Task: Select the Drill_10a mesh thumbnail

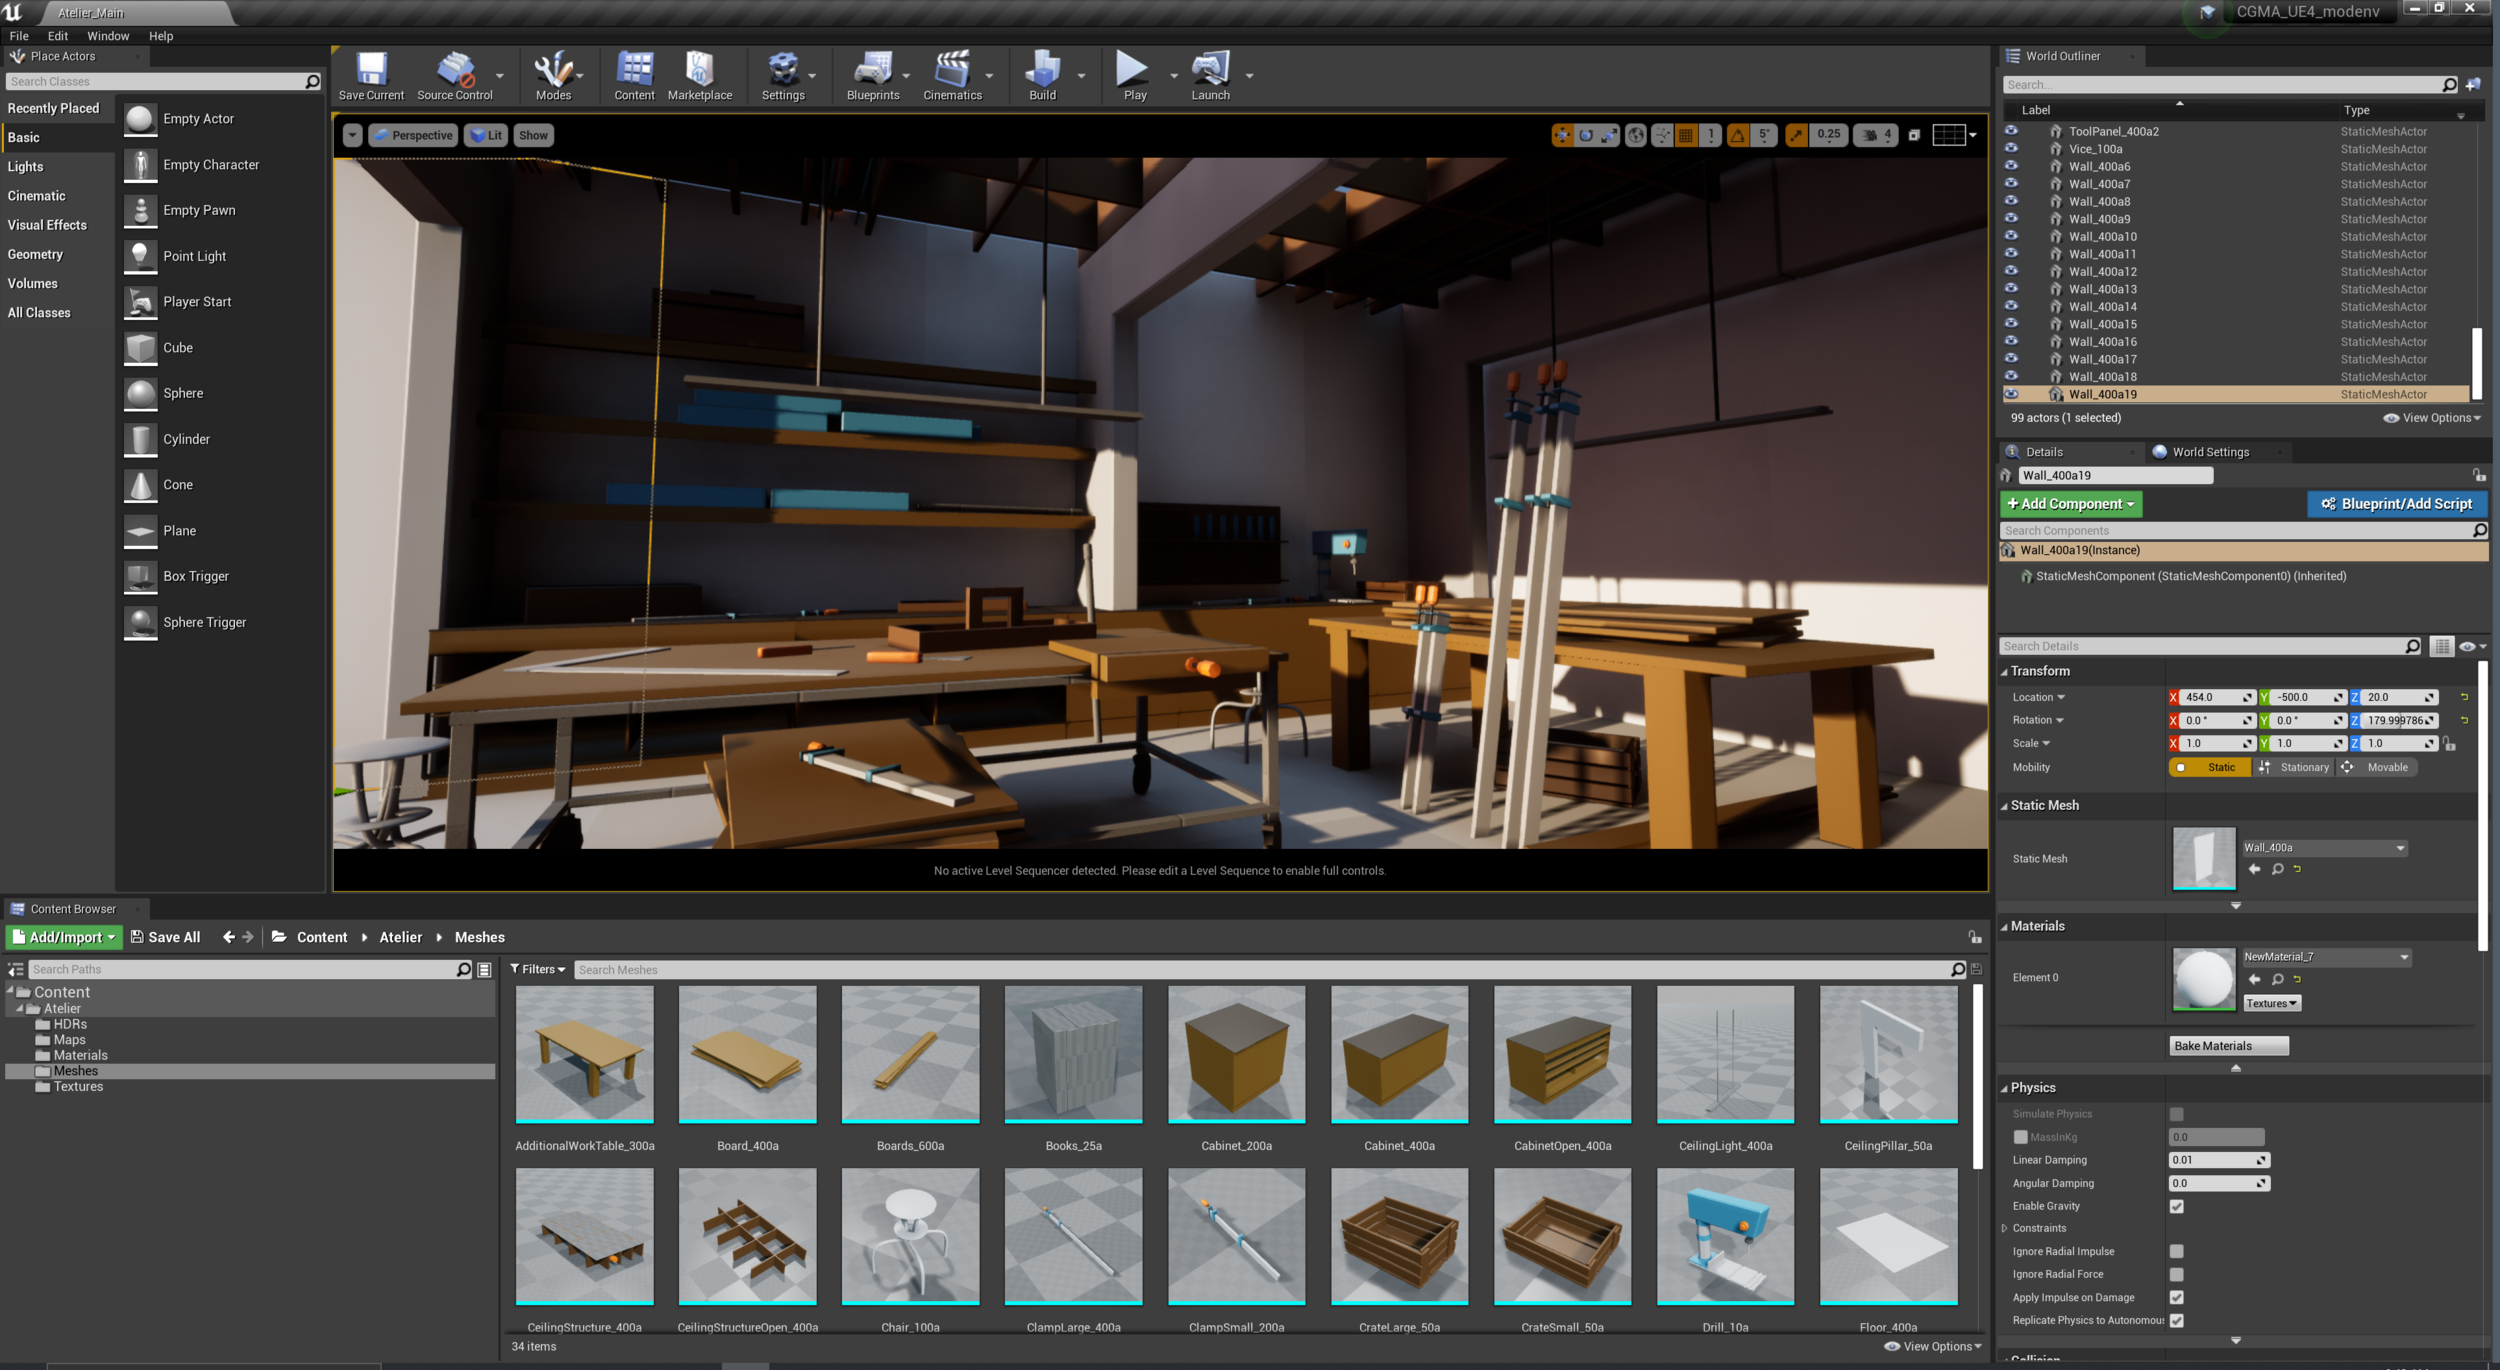Action: point(1725,1237)
